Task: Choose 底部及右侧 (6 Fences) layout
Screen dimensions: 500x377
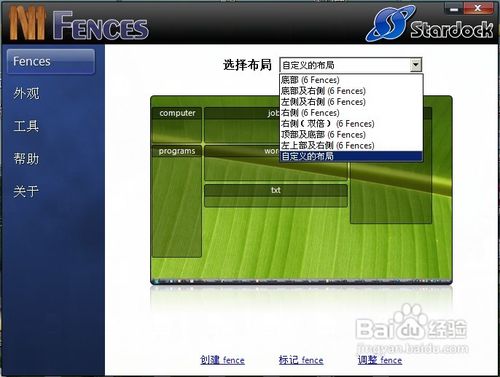Action: pyautogui.click(x=351, y=91)
